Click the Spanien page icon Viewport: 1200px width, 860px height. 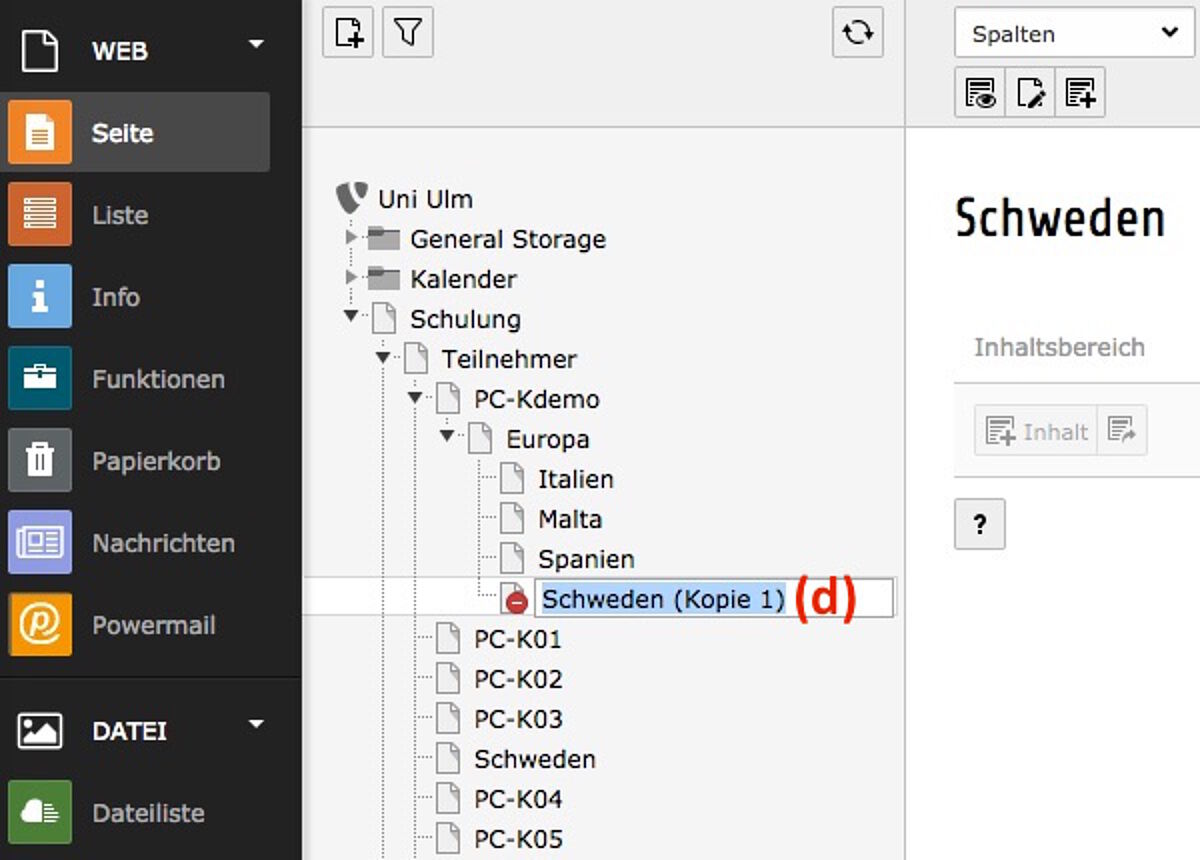click(x=512, y=558)
